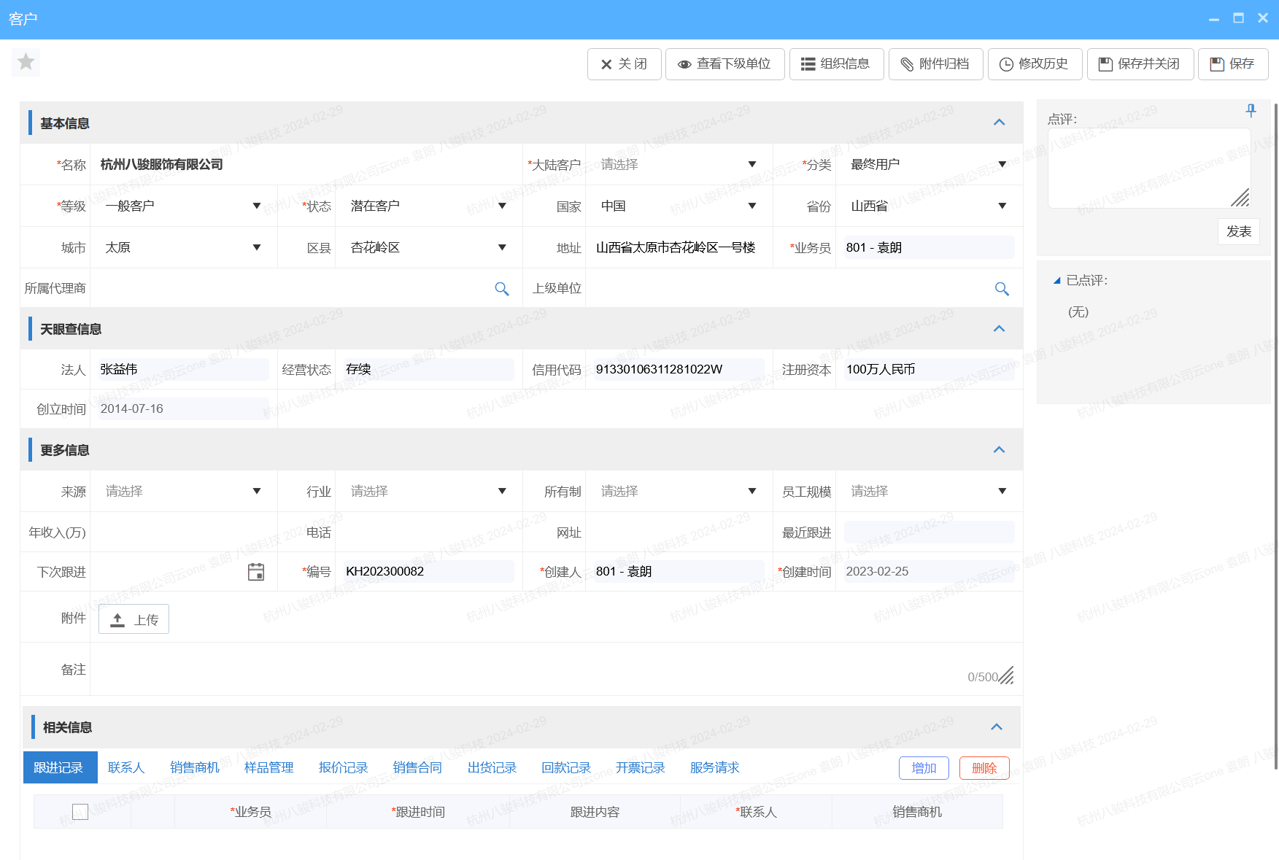
Task: Open 组织信息 via the grid icon
Action: [x=836, y=63]
